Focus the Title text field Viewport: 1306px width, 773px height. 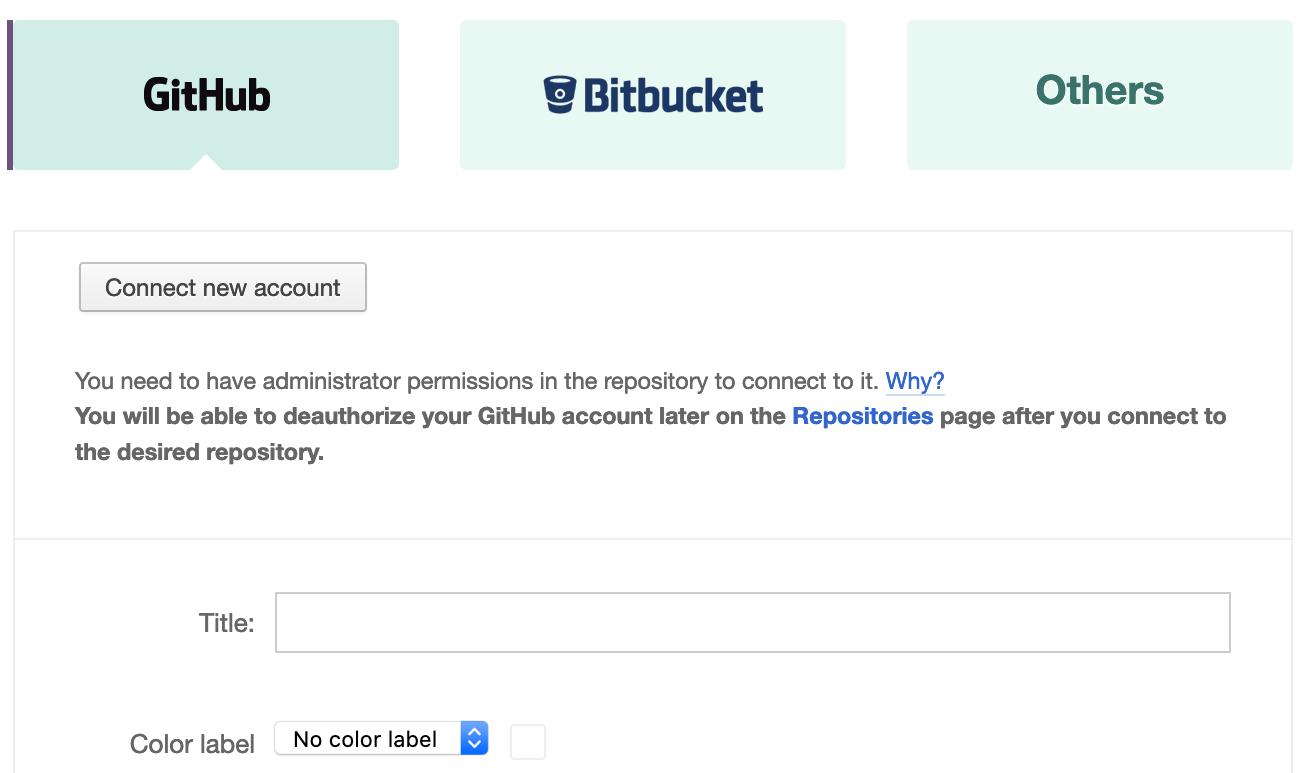point(752,623)
